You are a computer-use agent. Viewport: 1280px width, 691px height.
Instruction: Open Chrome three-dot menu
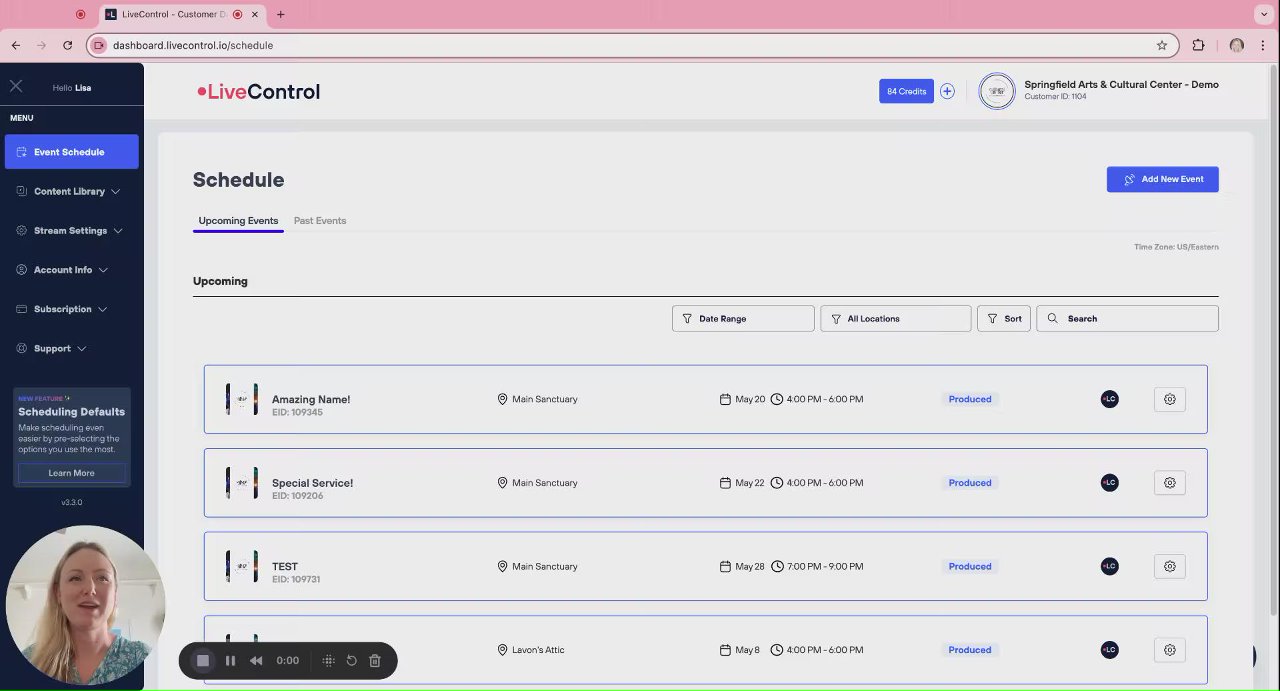tap(1265, 45)
